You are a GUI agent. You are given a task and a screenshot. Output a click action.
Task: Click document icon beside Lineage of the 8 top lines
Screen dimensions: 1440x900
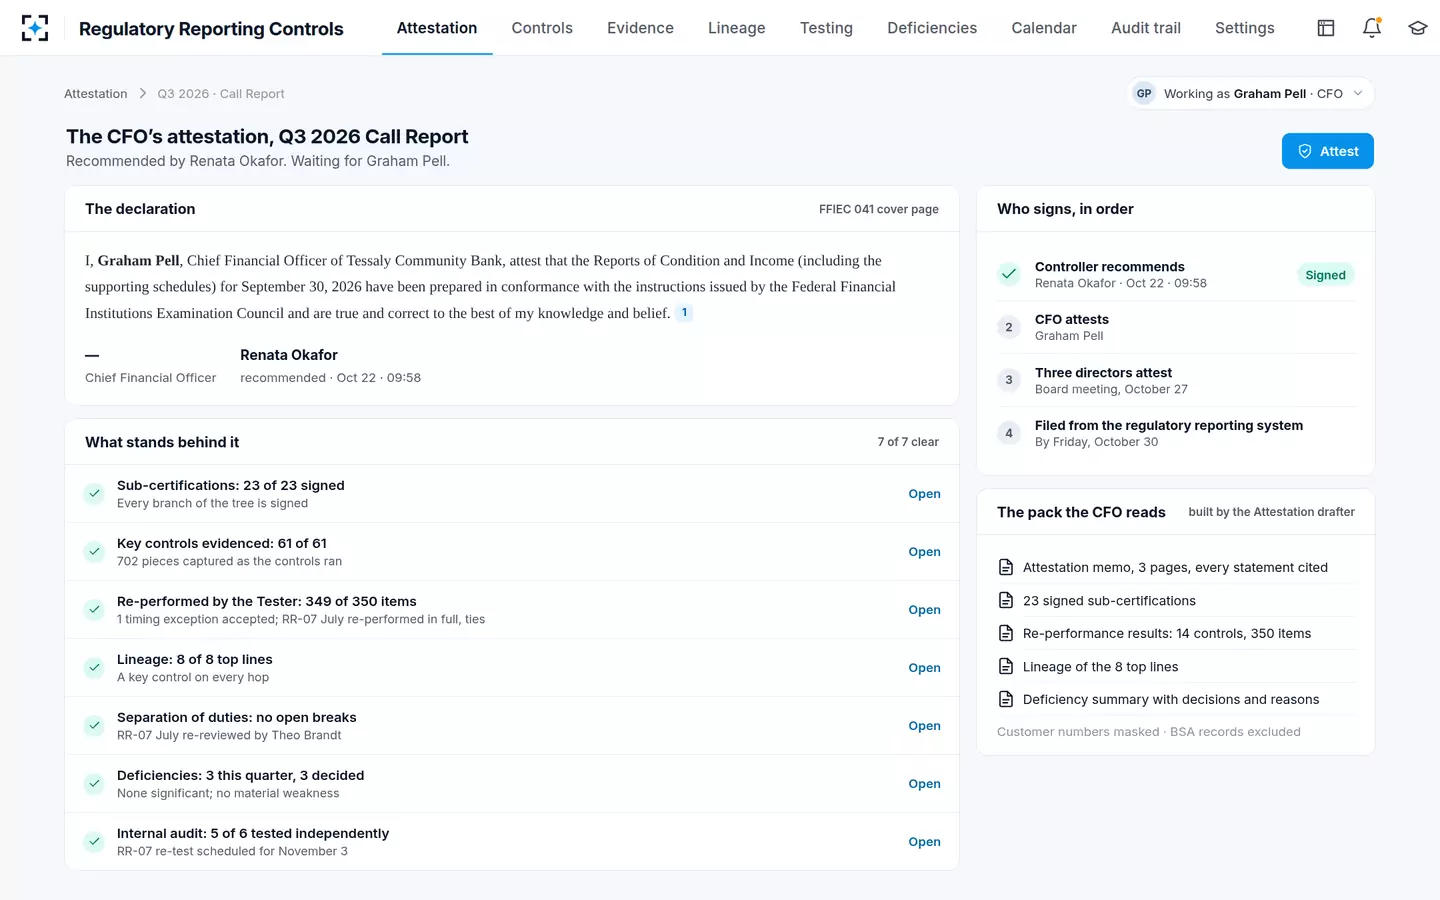coord(1006,666)
